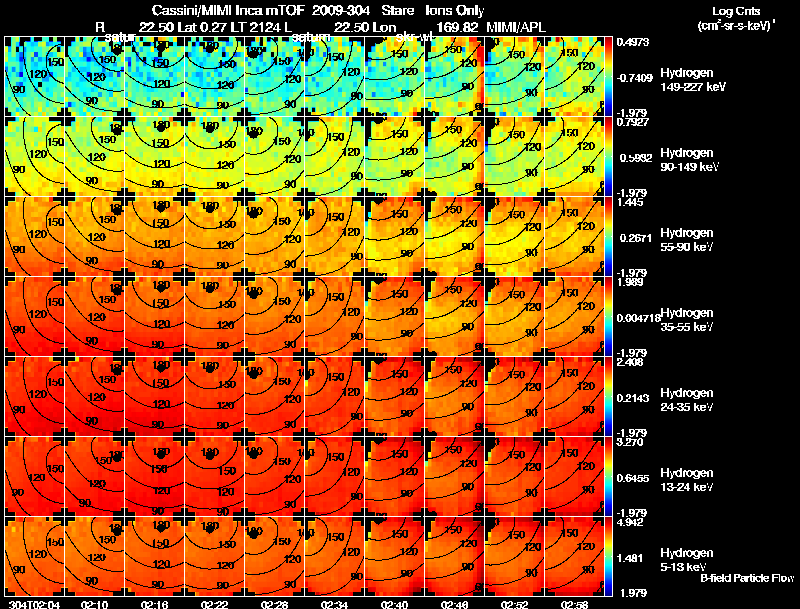The height and width of the screenshot is (609, 800).
Task: Click the 4.942 color scale maximum
Action: tap(630, 522)
